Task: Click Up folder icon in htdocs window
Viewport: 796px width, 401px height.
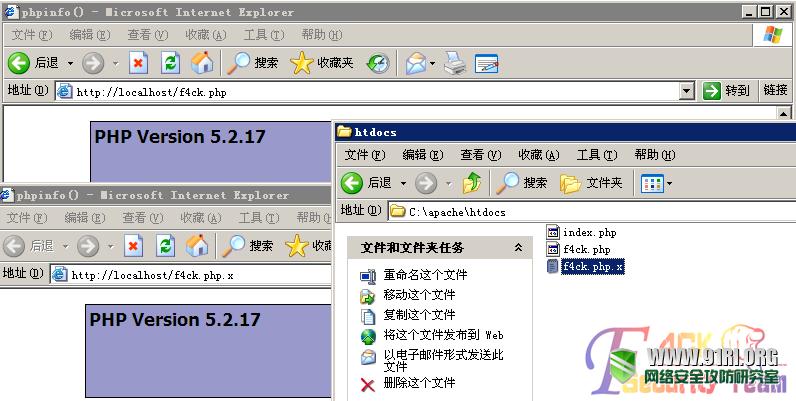Action: 472,183
